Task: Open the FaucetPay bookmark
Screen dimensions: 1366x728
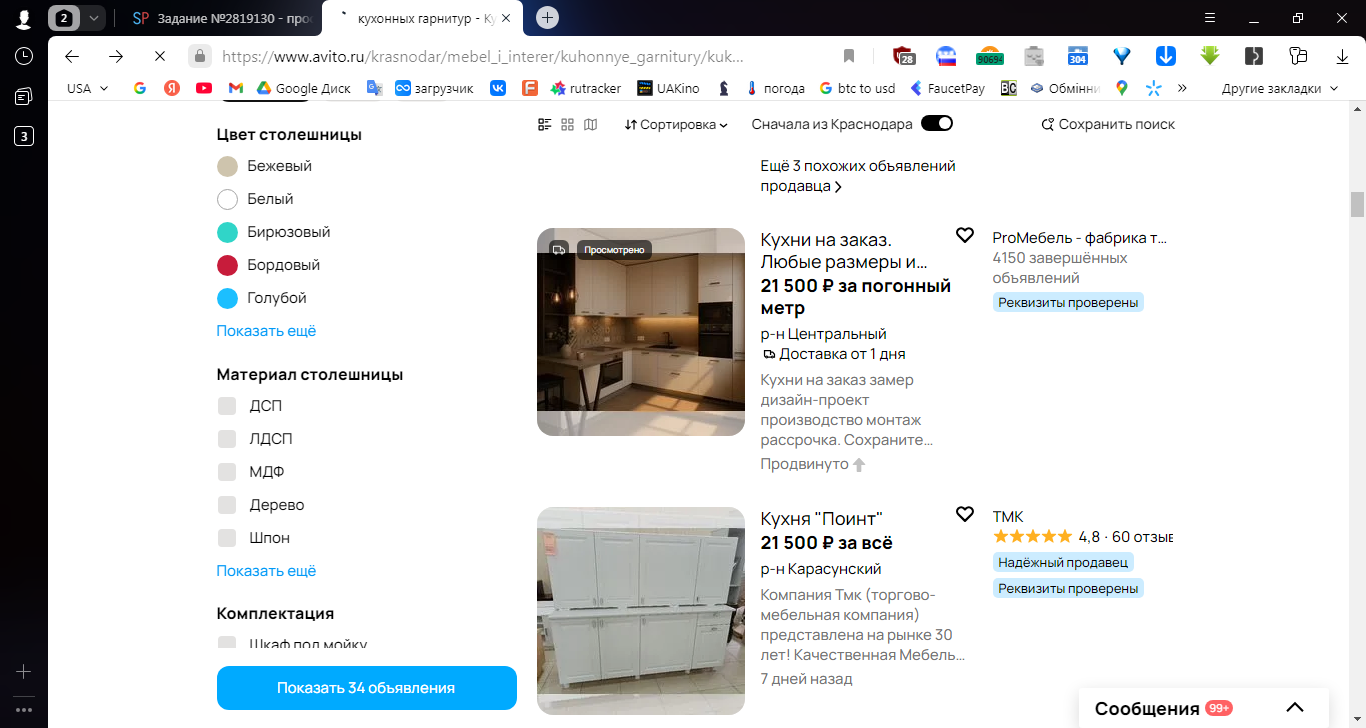Action: pyautogui.click(x=947, y=88)
